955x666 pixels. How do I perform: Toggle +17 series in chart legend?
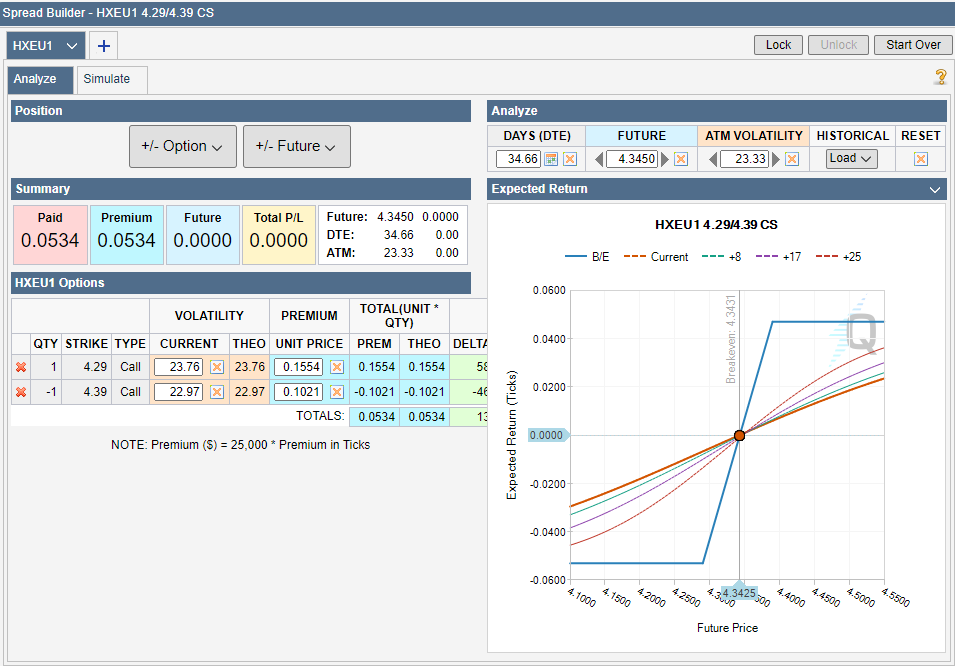click(x=778, y=257)
